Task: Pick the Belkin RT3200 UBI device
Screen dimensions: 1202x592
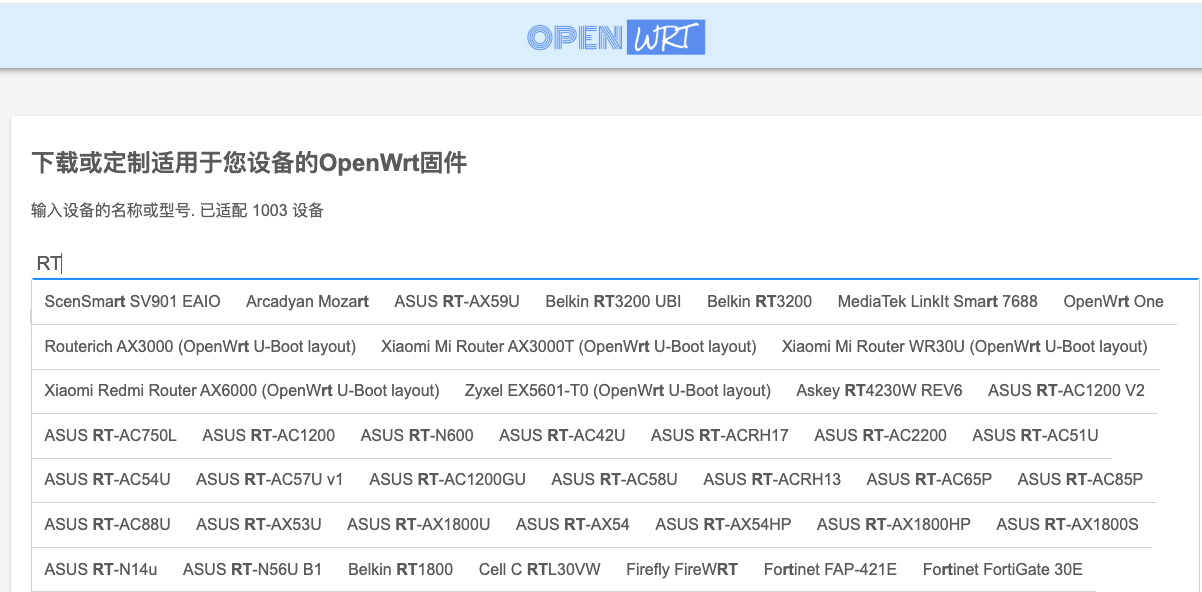Action: [x=612, y=301]
